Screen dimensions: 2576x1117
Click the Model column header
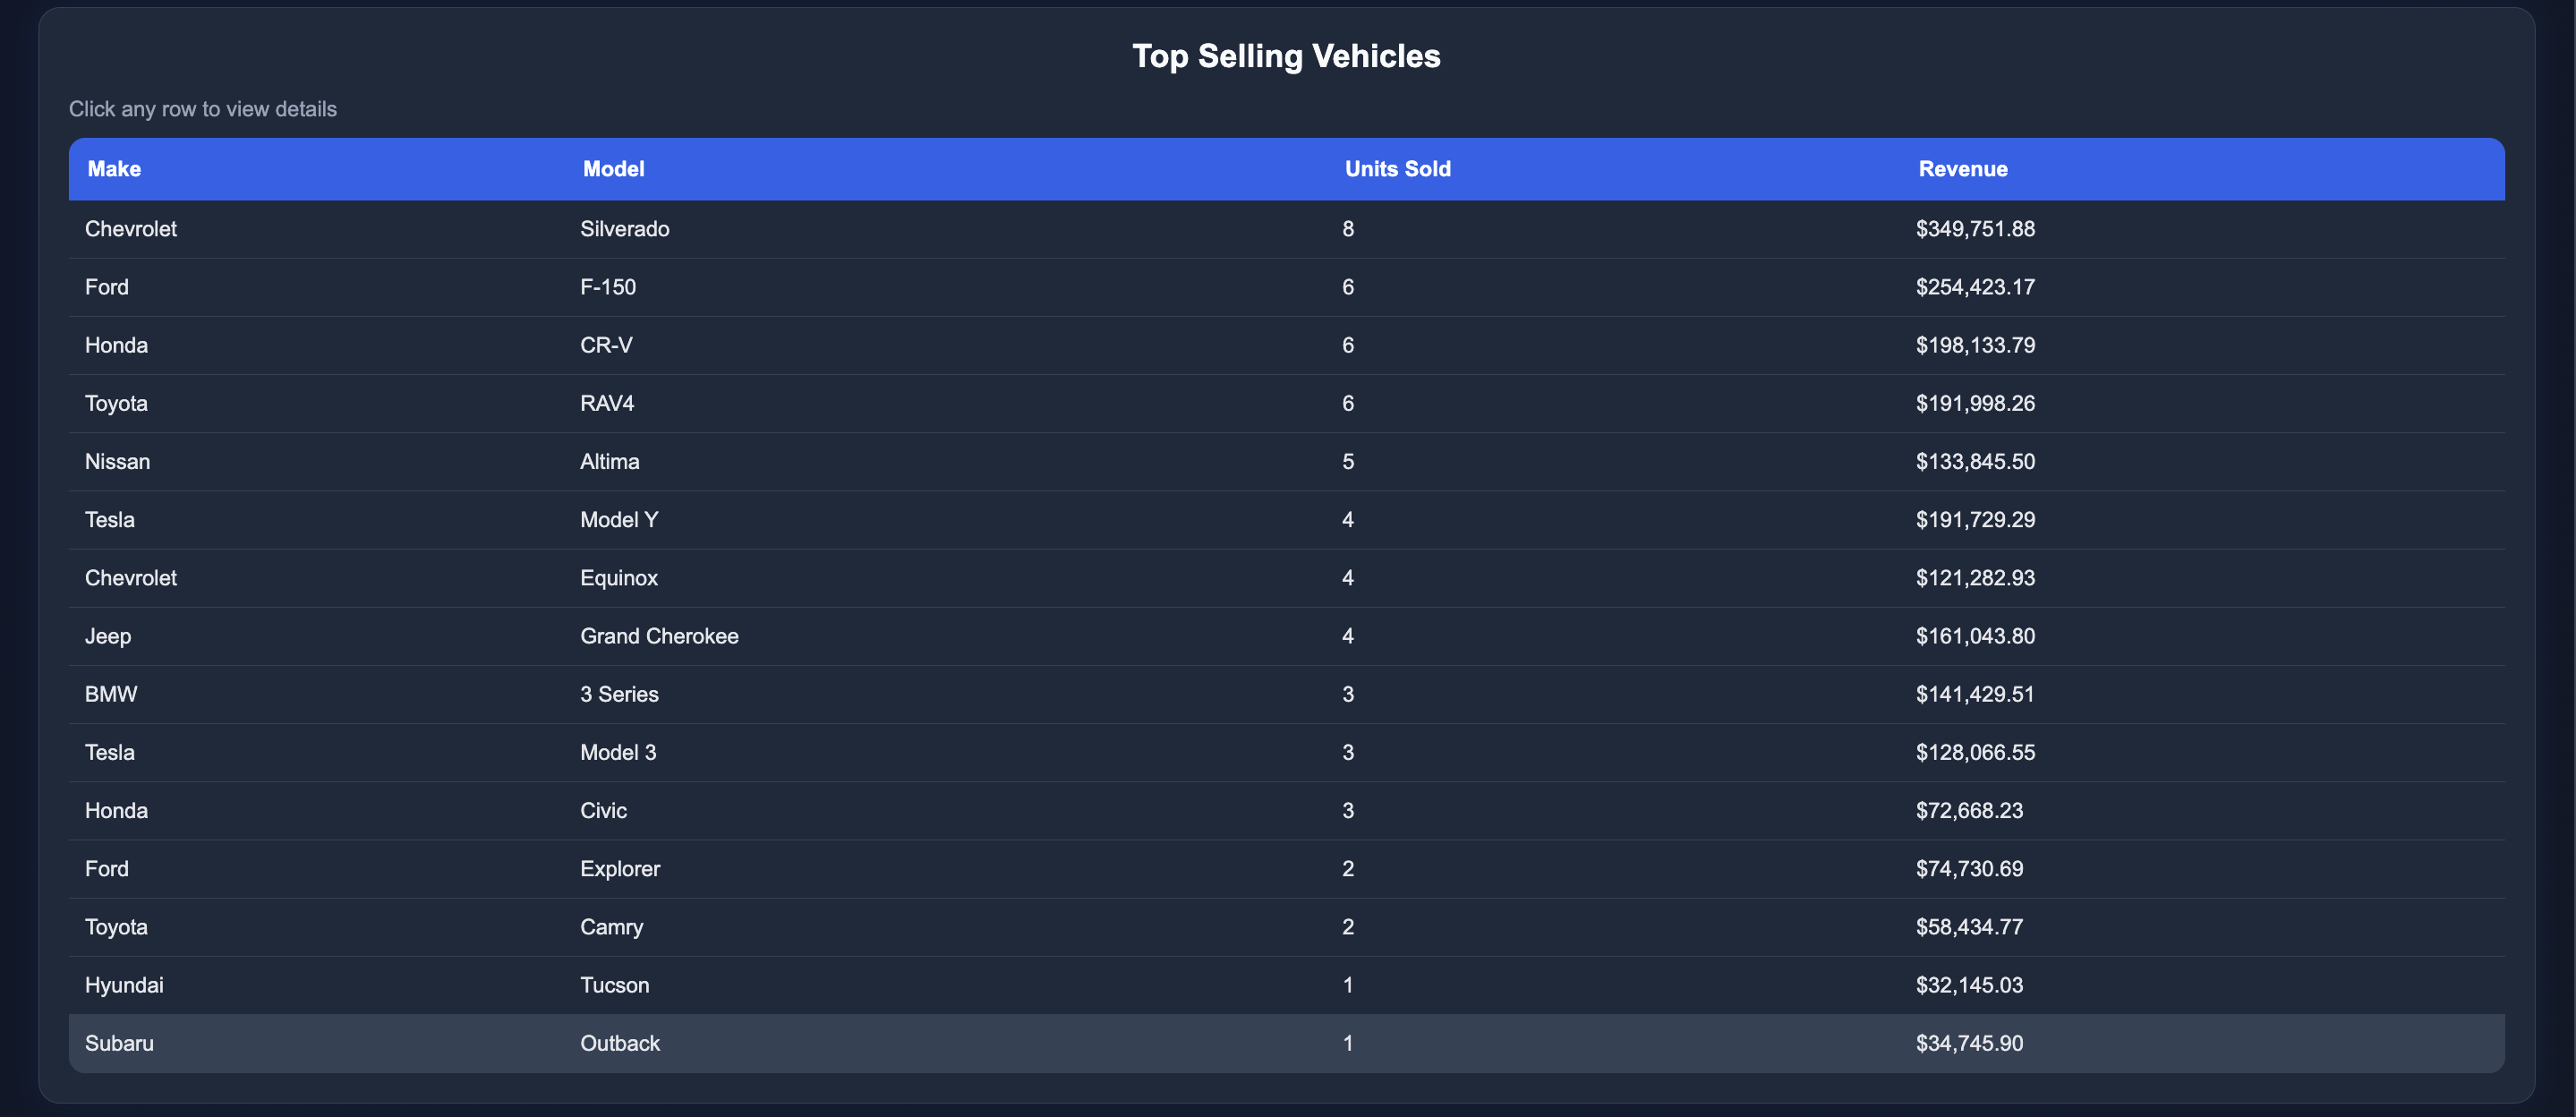613,169
